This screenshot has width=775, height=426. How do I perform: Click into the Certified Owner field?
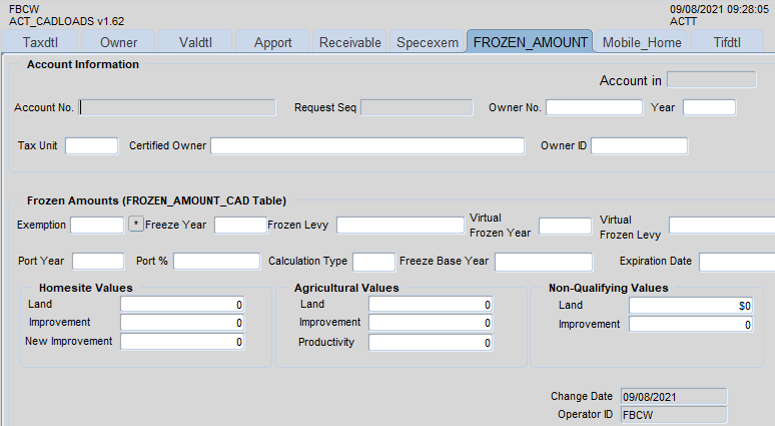click(367, 146)
